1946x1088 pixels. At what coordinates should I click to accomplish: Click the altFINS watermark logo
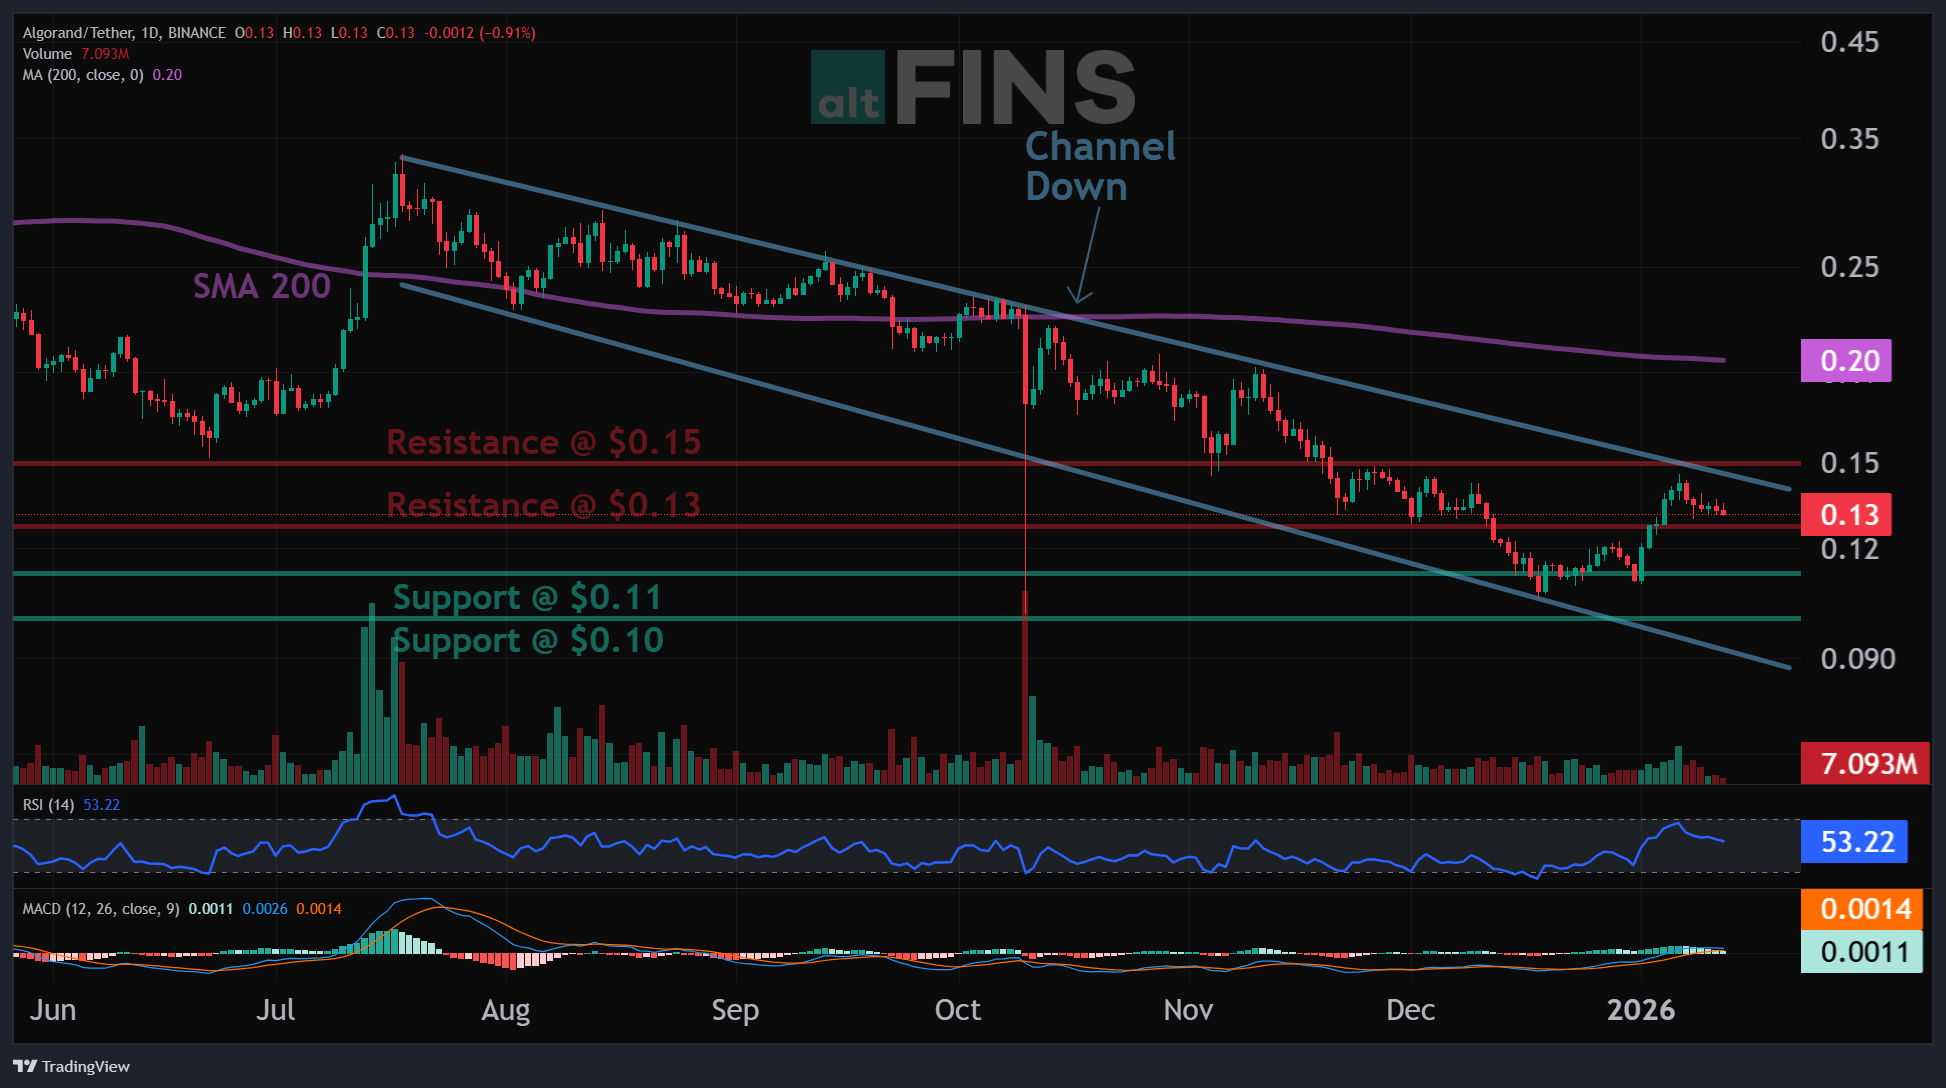(x=972, y=88)
